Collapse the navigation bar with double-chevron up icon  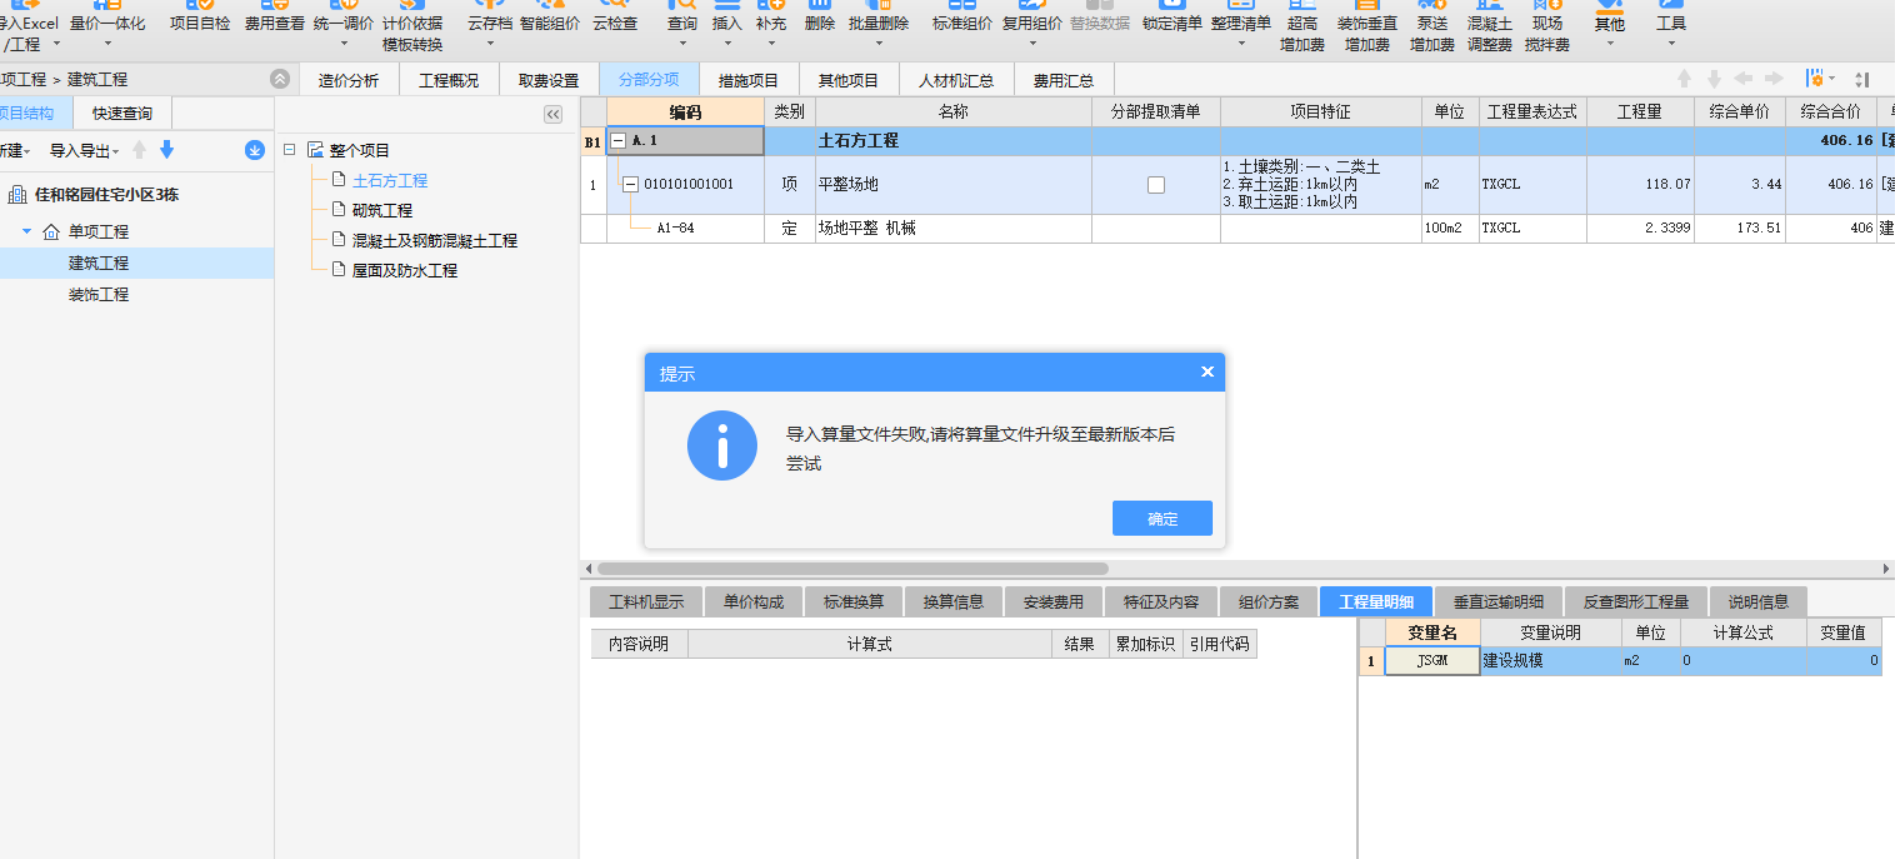(280, 79)
